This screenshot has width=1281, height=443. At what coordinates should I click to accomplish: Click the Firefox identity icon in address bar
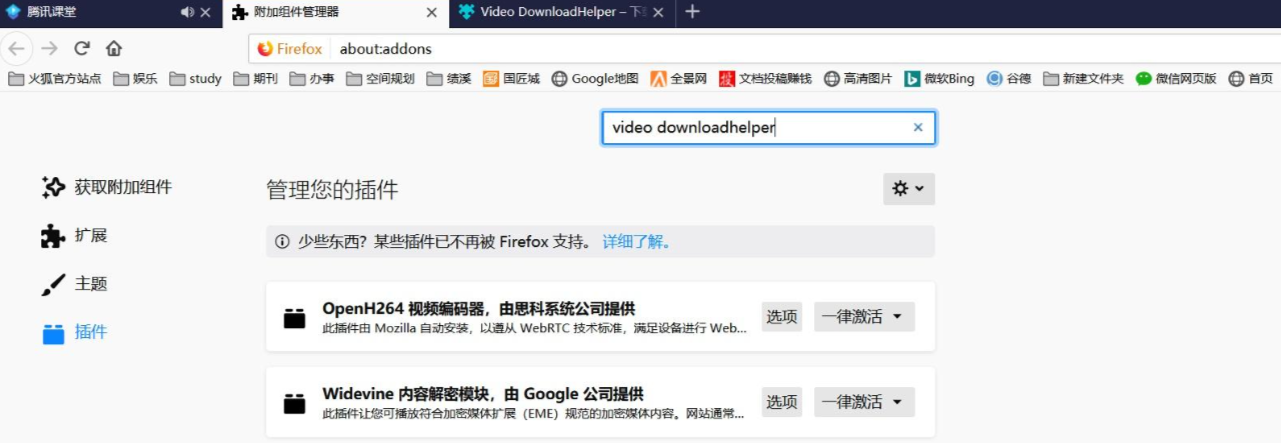(x=290, y=48)
